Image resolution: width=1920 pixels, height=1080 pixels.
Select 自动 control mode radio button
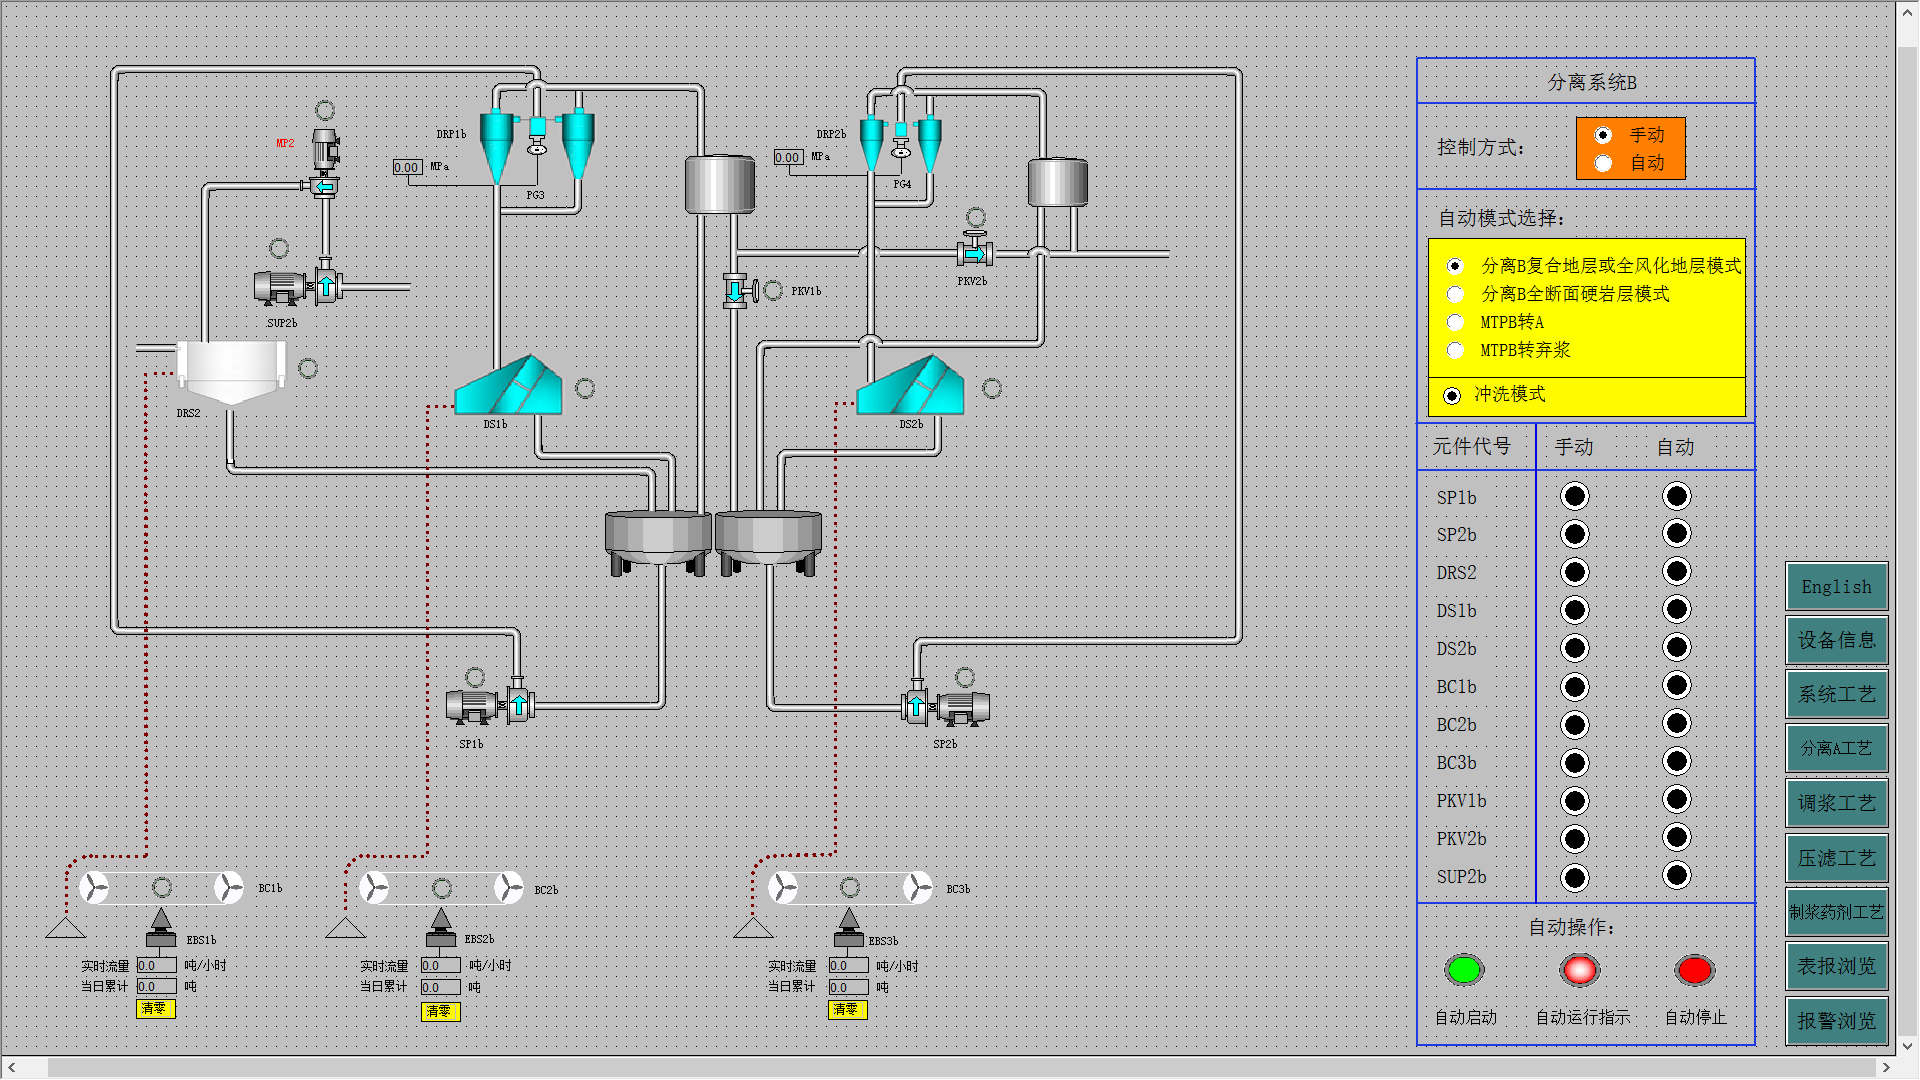click(1603, 163)
